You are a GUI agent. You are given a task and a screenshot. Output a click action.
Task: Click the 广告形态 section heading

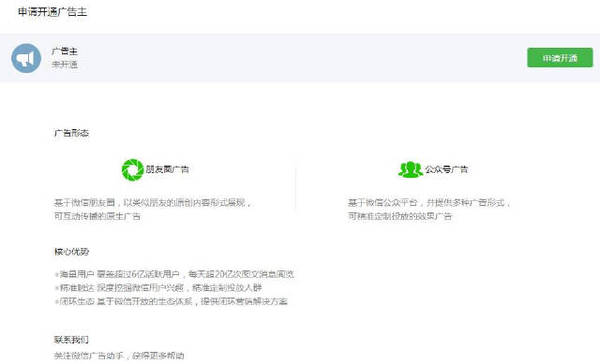point(72,133)
